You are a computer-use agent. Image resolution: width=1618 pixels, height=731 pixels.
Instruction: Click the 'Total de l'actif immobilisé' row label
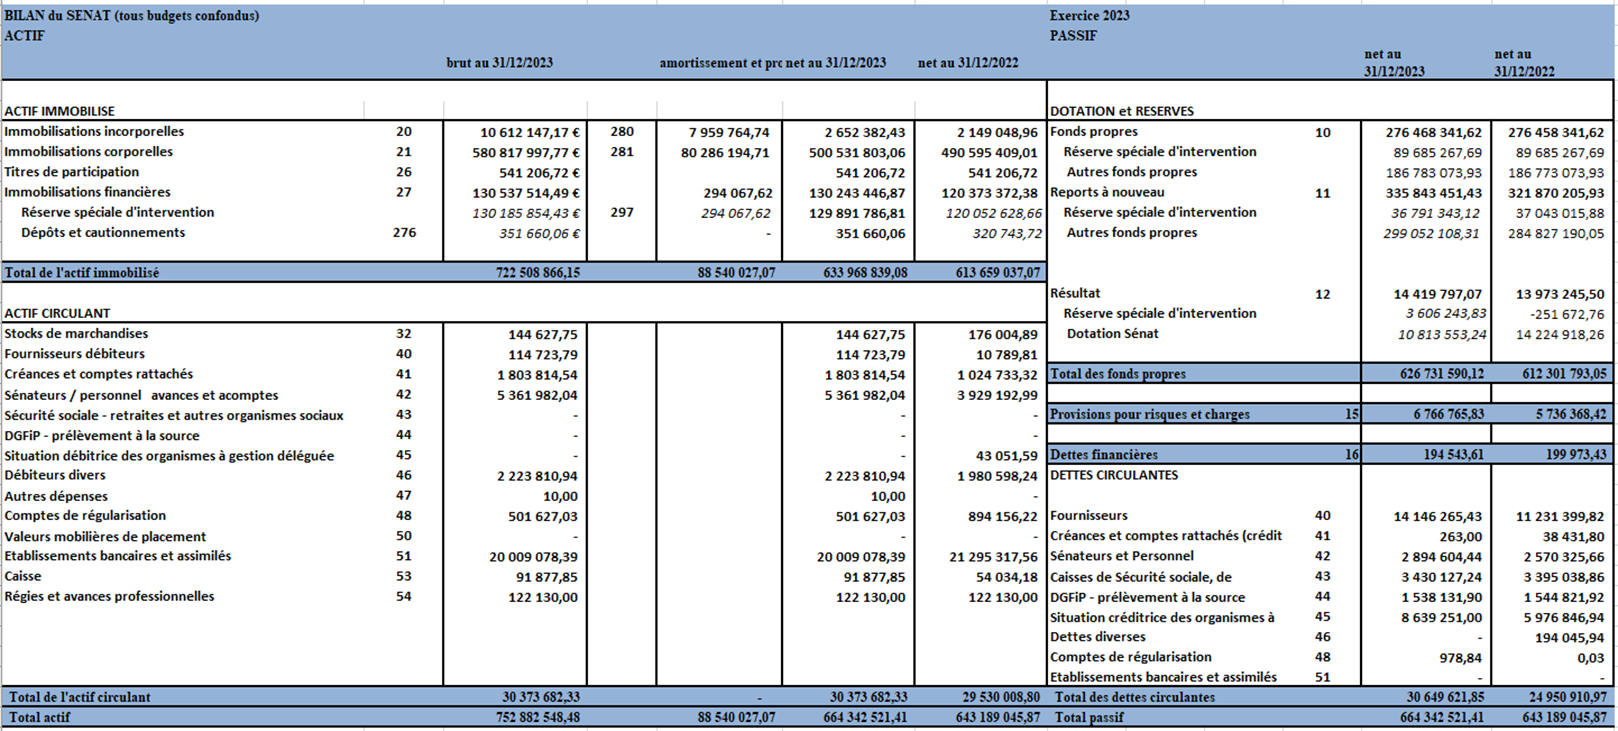(81, 272)
